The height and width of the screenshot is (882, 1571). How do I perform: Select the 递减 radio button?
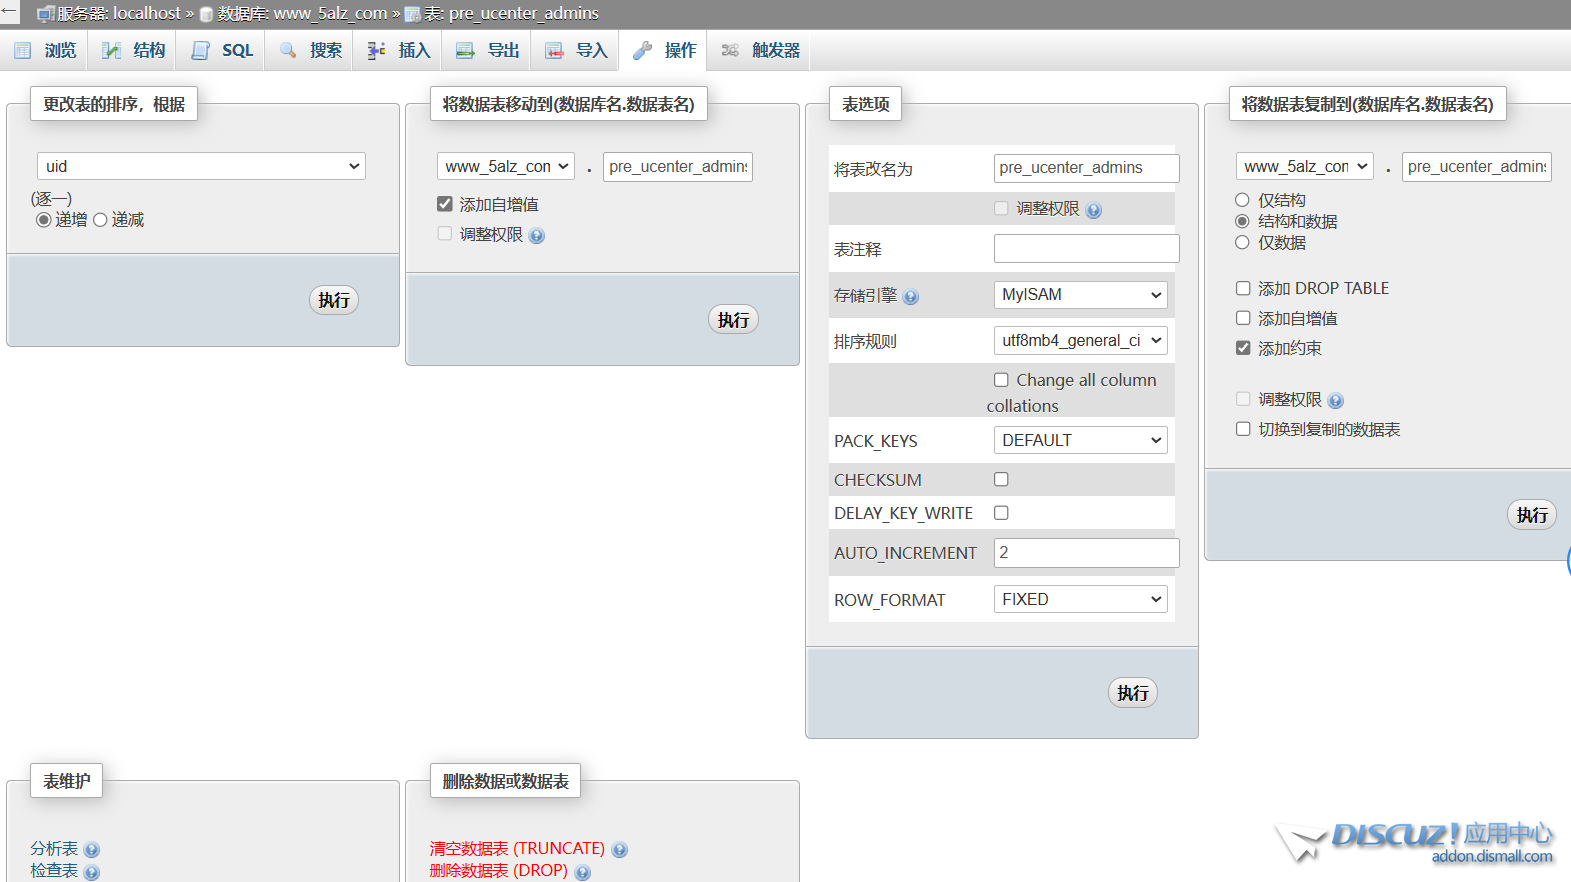click(100, 220)
